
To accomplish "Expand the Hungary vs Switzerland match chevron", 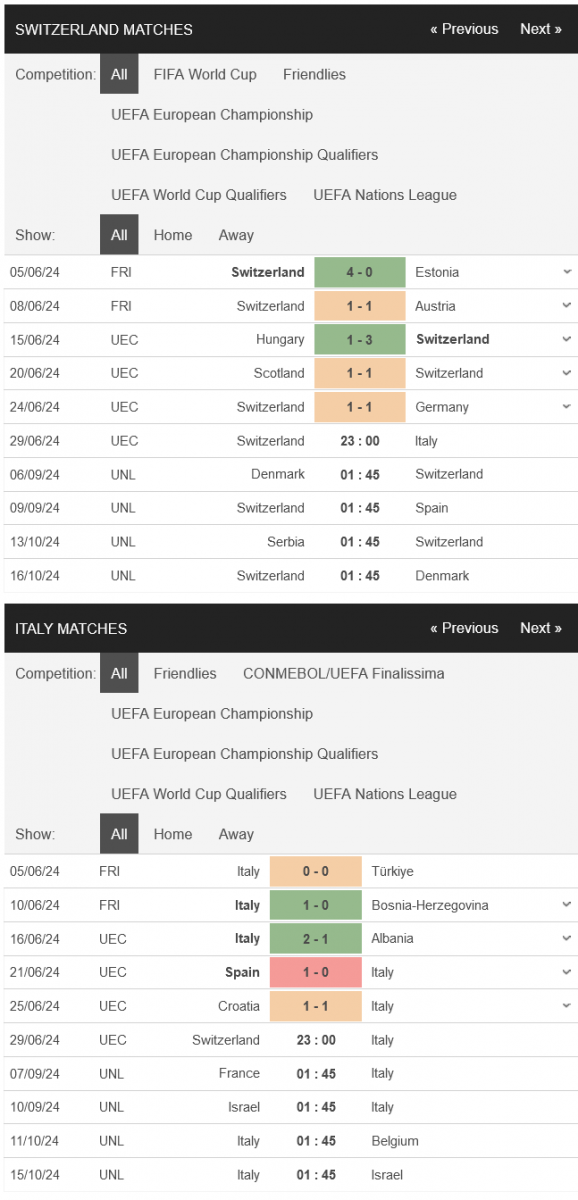I will click(567, 339).
